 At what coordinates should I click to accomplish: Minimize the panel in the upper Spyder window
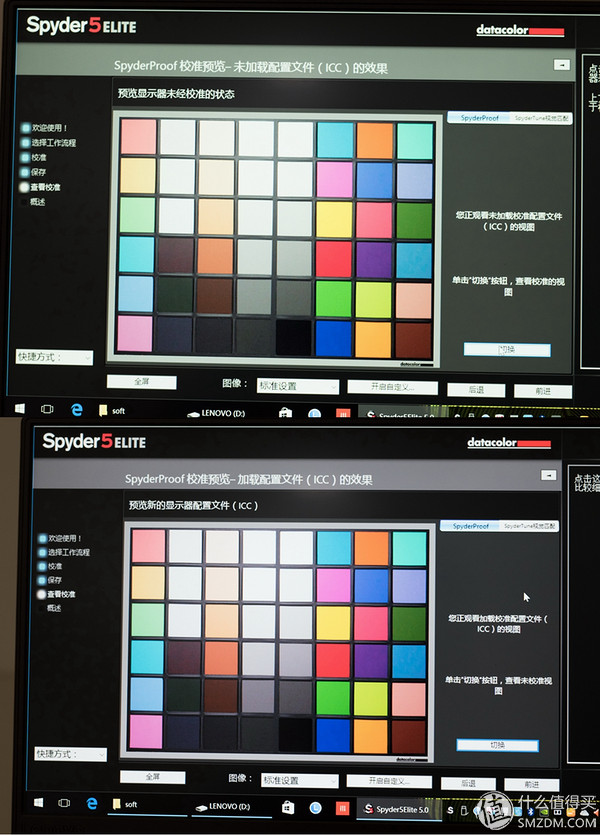click(x=562, y=64)
